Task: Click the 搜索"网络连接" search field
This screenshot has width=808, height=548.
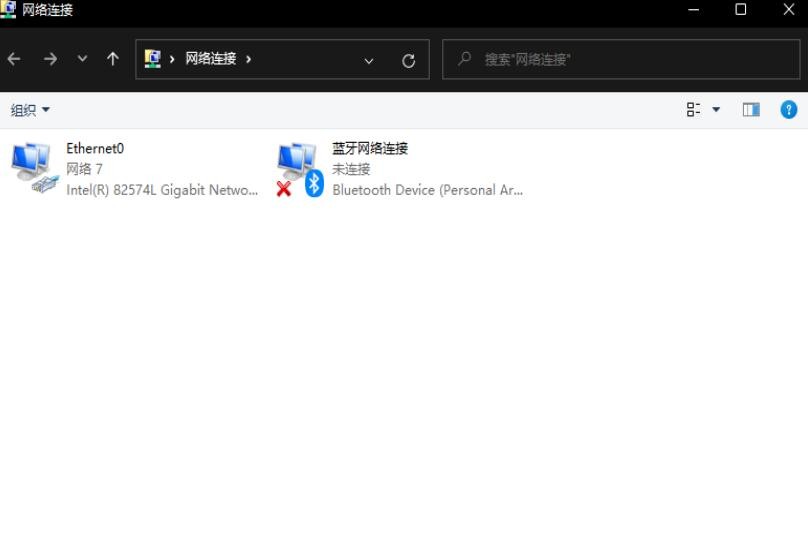Action: 621,59
